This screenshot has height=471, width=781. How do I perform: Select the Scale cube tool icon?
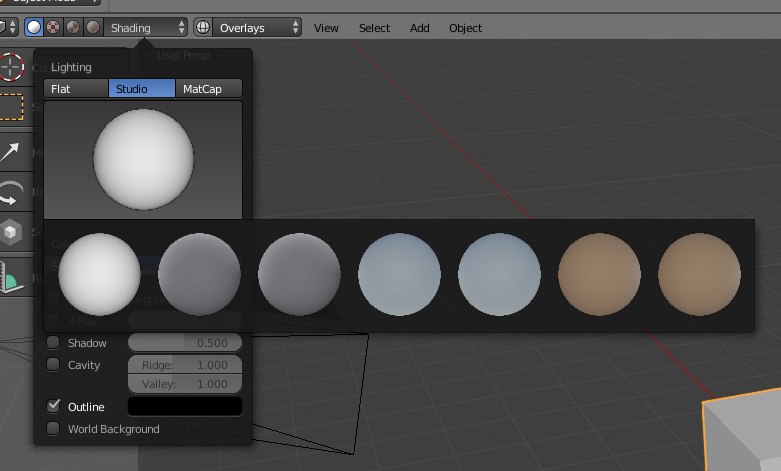coord(11,232)
